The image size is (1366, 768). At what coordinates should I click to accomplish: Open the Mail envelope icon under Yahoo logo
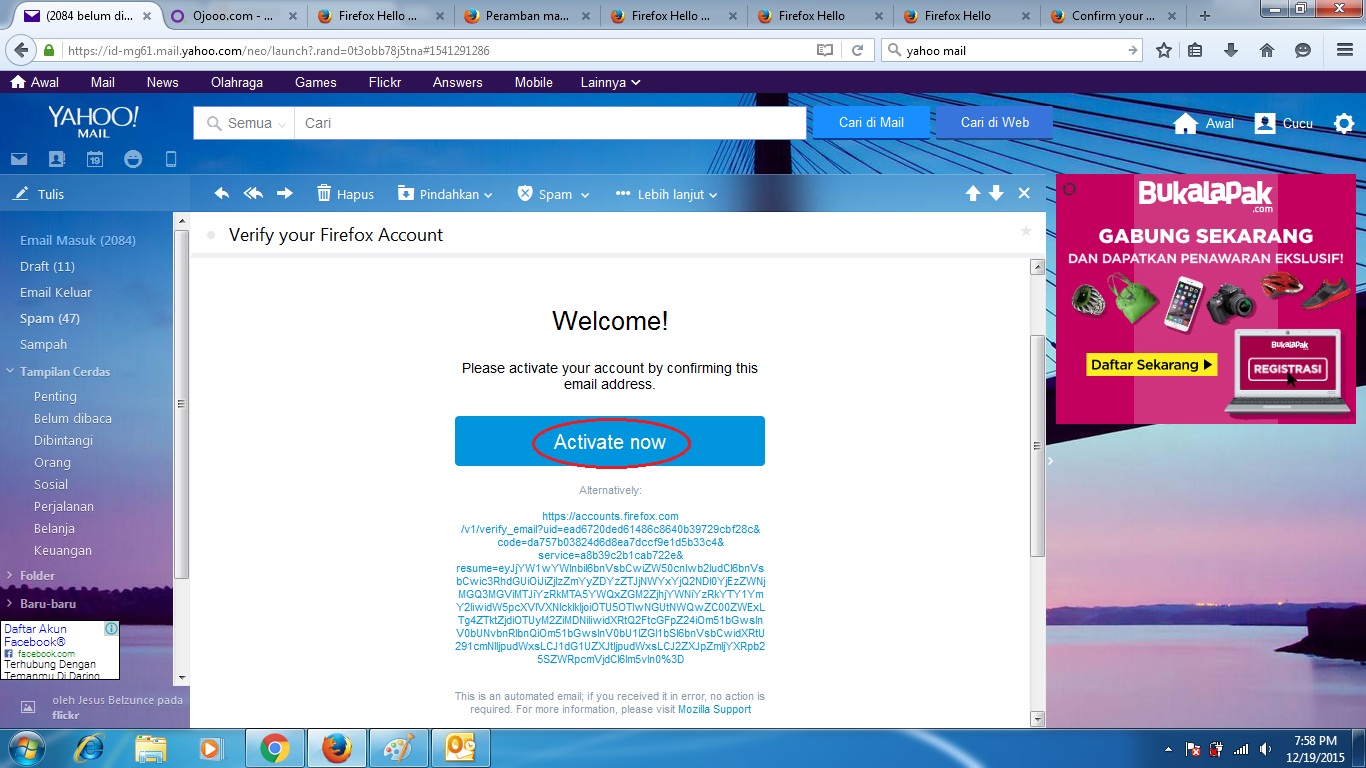pyautogui.click(x=19, y=159)
